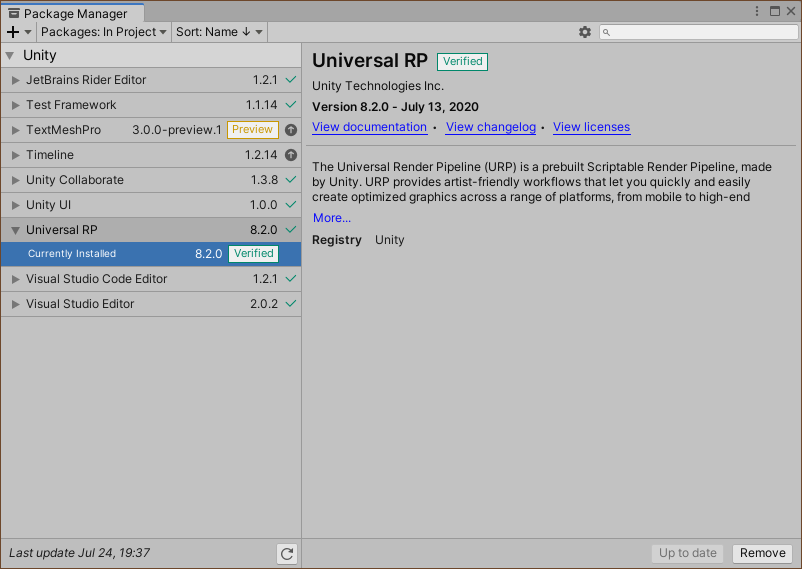Image resolution: width=802 pixels, height=569 pixels.
Task: Click the Preview badge on TextMeshPro
Action: [x=253, y=129]
